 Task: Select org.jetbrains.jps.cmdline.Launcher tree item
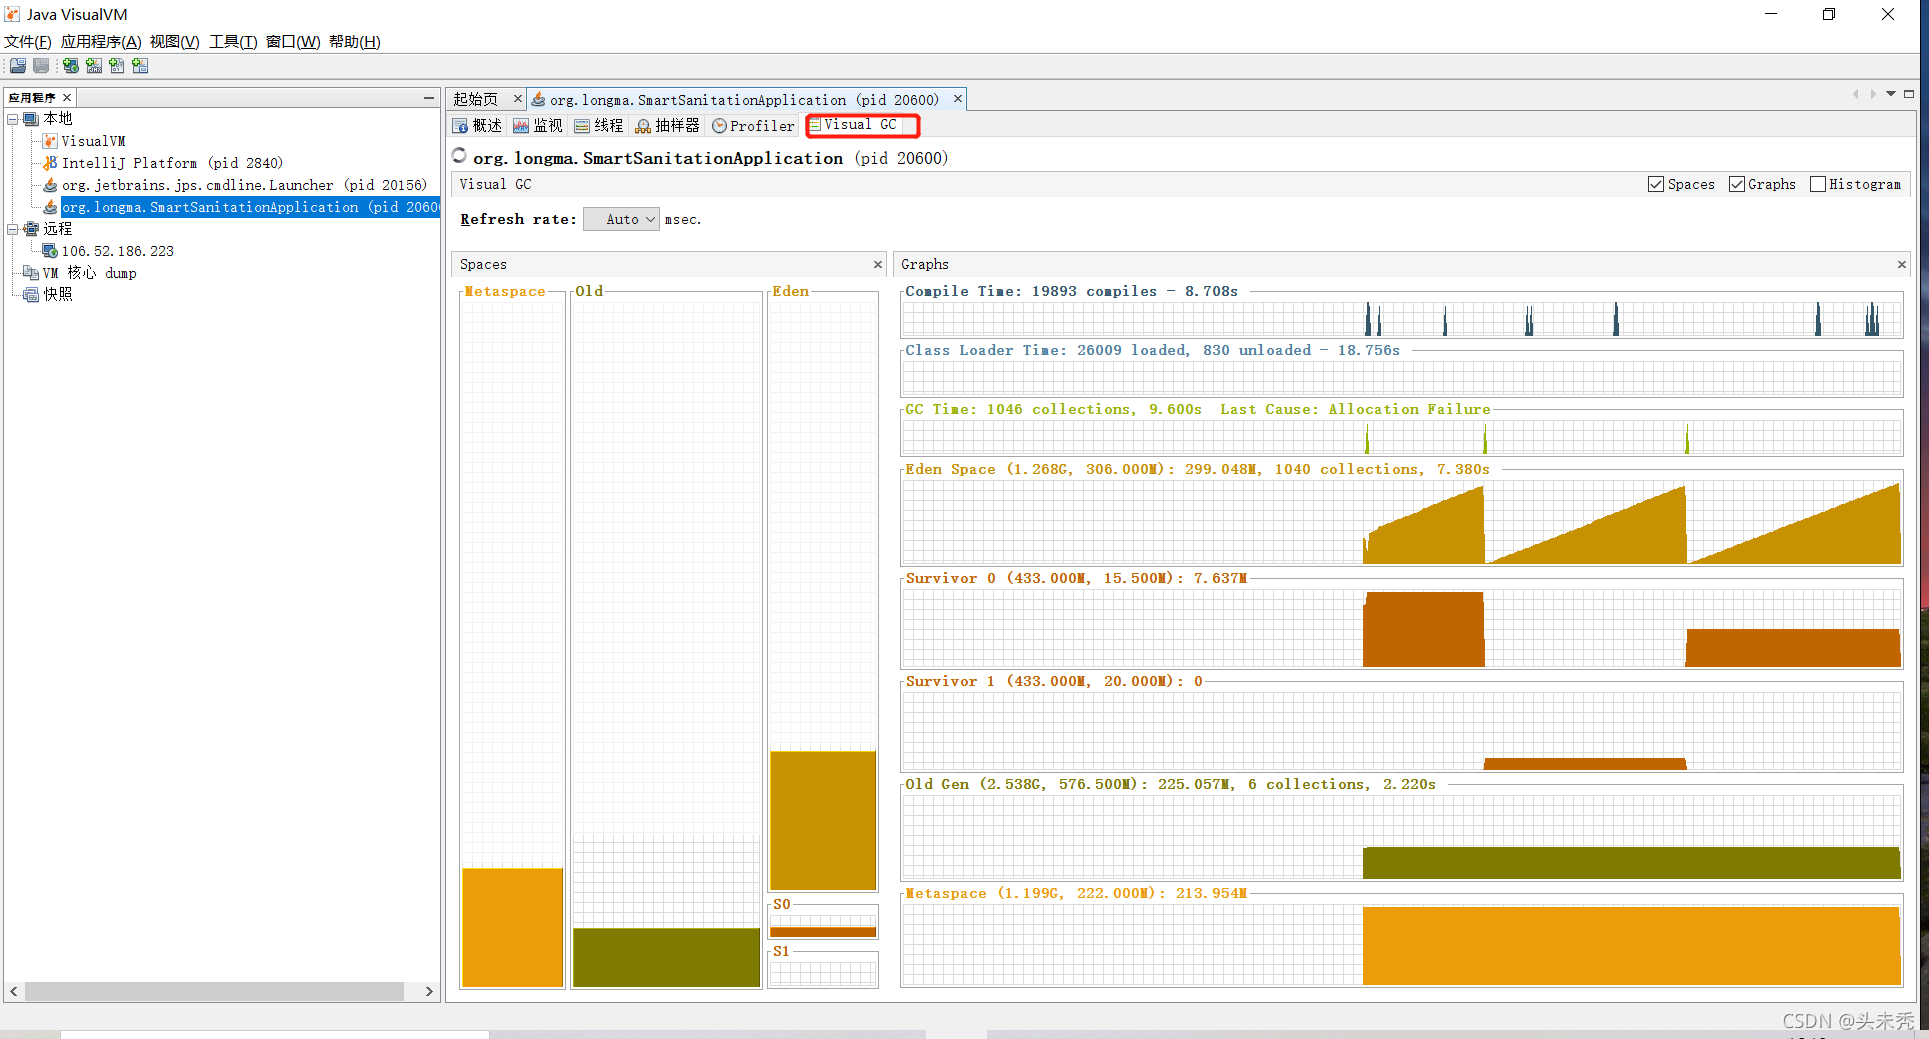click(244, 185)
